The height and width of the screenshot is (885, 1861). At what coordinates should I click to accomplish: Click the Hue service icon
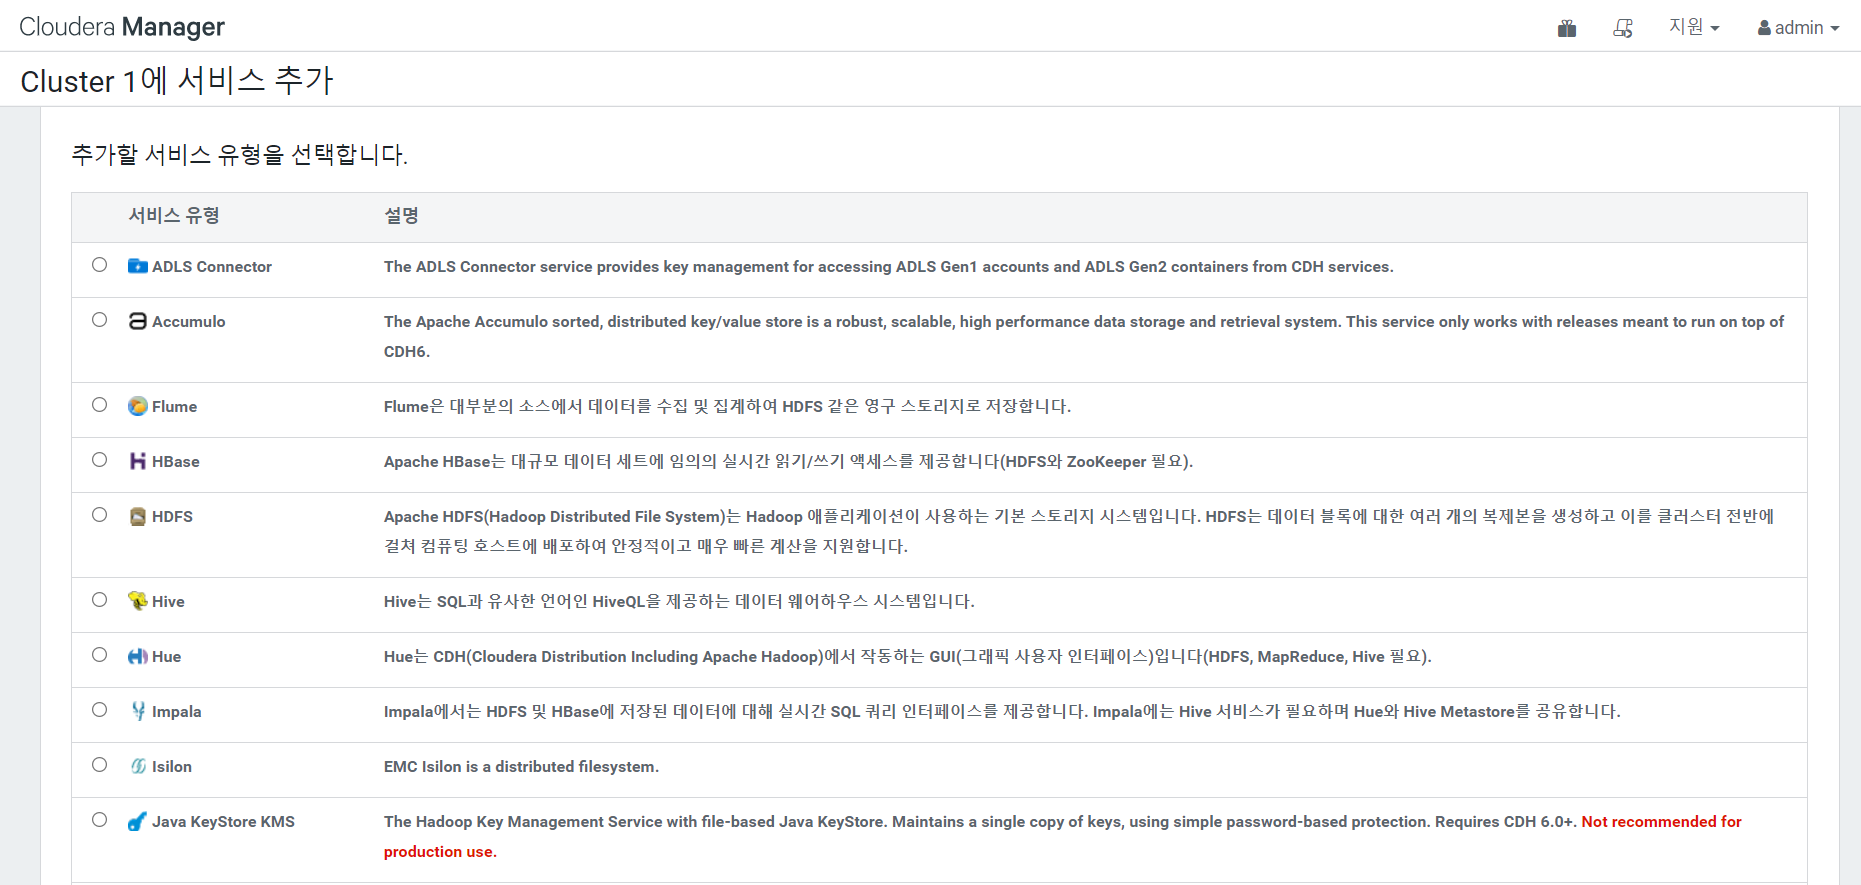(138, 656)
